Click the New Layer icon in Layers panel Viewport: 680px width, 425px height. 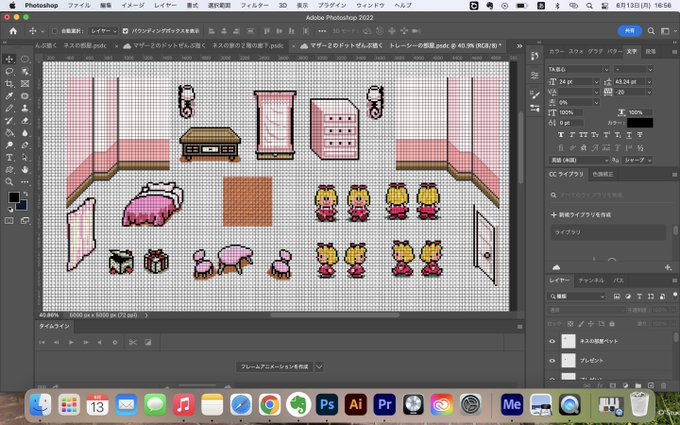coord(651,385)
